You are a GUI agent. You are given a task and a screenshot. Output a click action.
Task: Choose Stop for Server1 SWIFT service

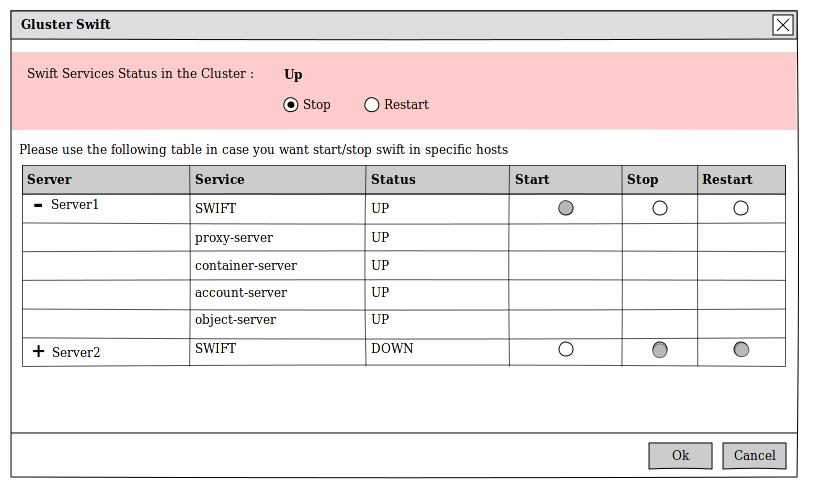coord(659,208)
